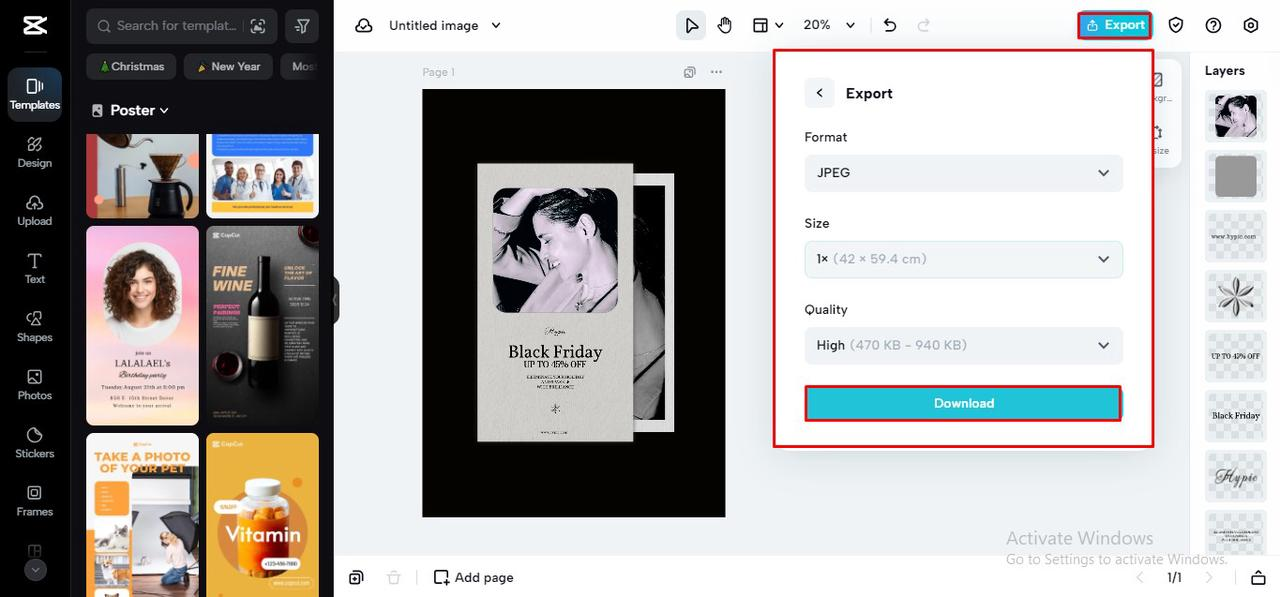Open the Quality High dropdown
This screenshot has height=597, width=1280.
[x=964, y=345]
